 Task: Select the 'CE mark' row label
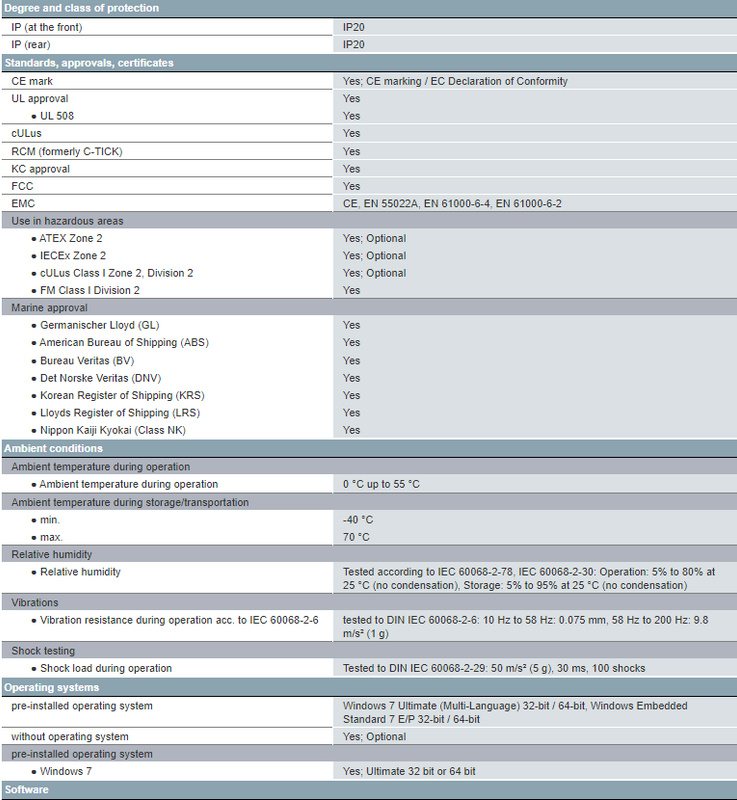[32, 81]
